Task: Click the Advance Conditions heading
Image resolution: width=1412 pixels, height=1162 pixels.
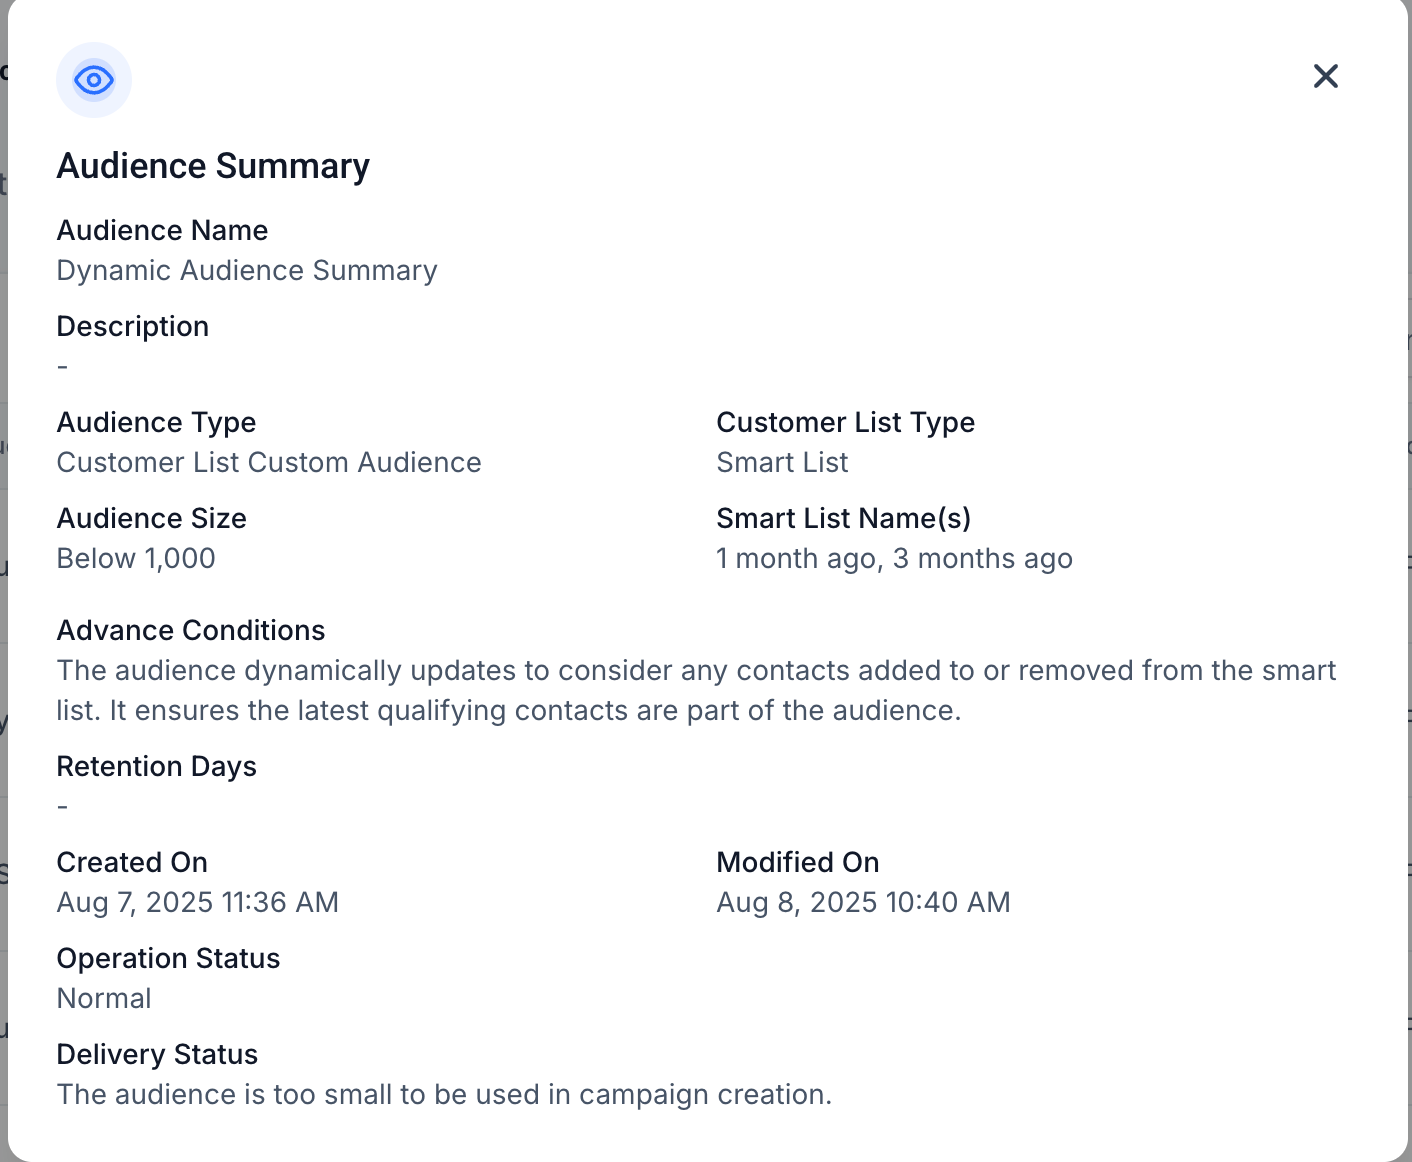Action: coord(191,630)
